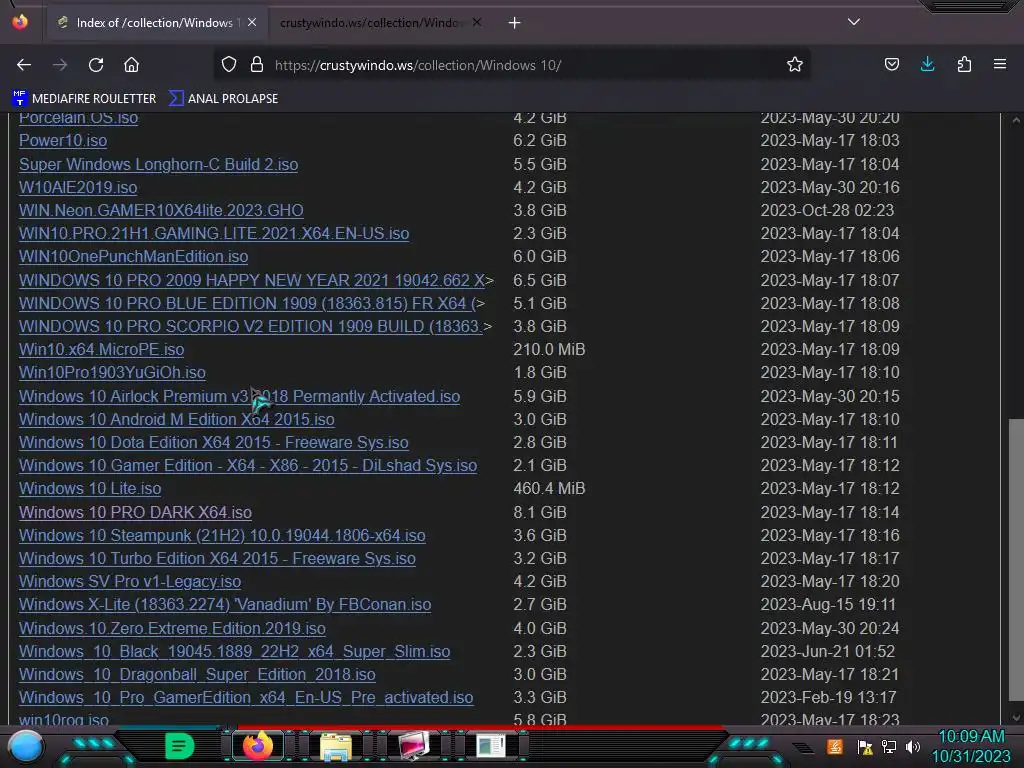Download WIN.Neon.GAMER10X64lite.2023.GHO
Image resolution: width=1024 pixels, height=768 pixels.
coord(161,210)
